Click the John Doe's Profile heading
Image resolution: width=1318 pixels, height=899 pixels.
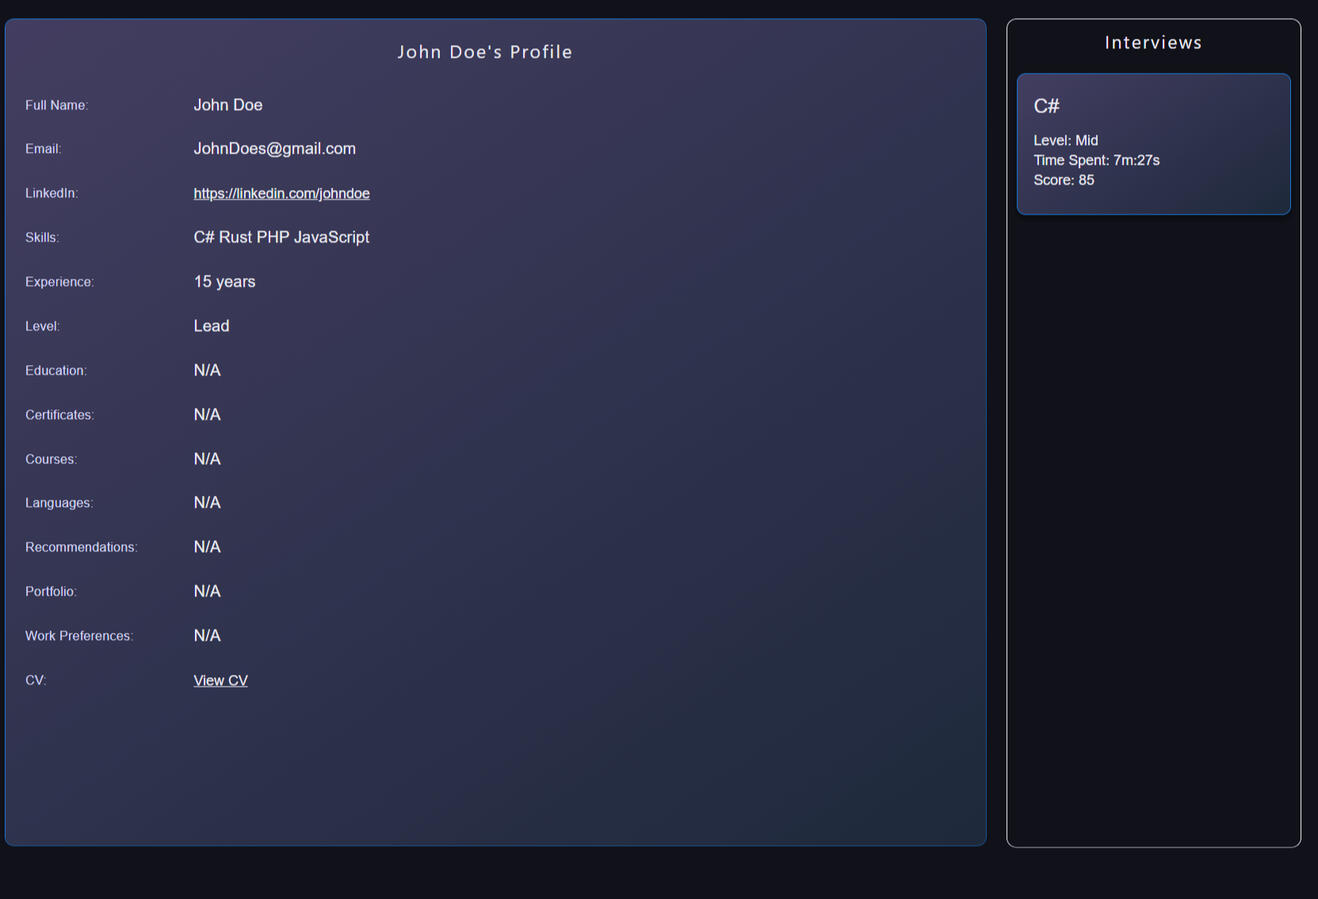point(485,52)
